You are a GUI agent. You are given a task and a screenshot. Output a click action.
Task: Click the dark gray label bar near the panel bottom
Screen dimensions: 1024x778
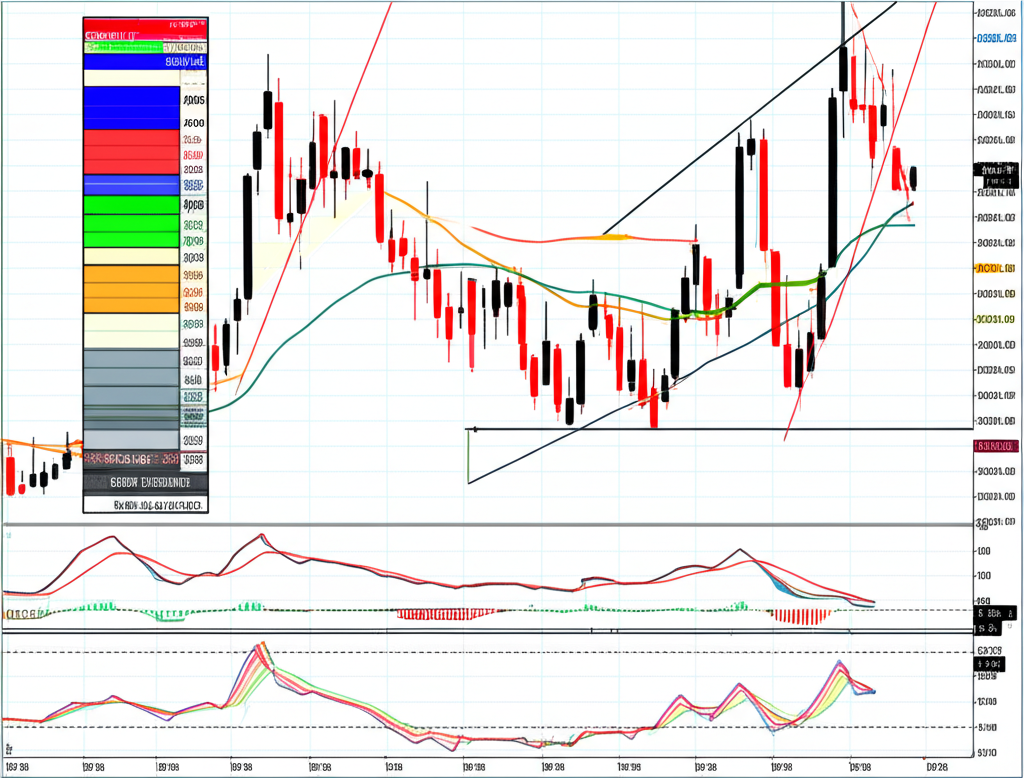[145, 481]
